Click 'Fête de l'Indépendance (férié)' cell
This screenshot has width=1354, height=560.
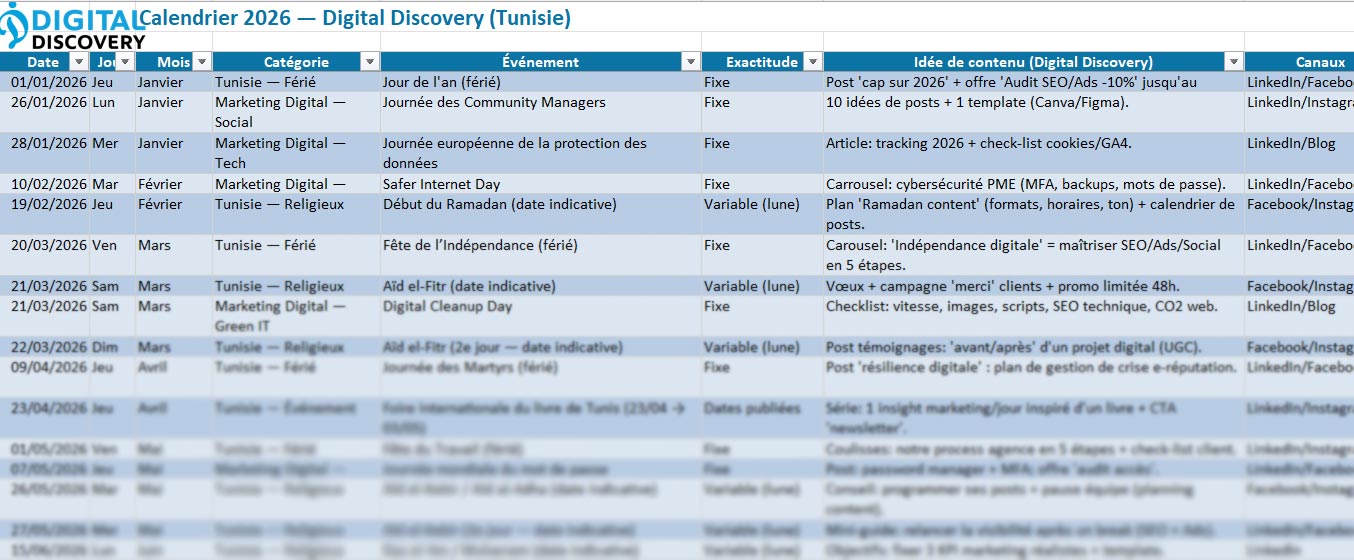541,255
